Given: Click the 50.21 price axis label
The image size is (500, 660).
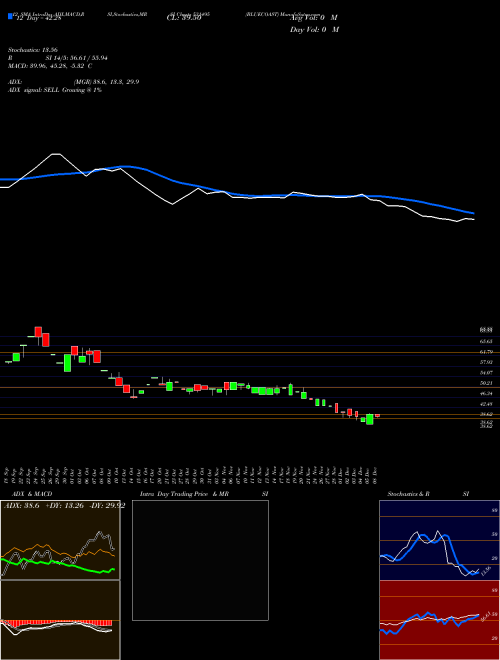Looking at the screenshot, I should pos(487,383).
